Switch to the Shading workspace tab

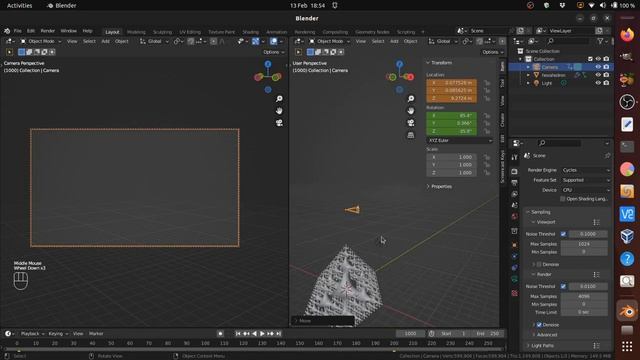(x=251, y=32)
